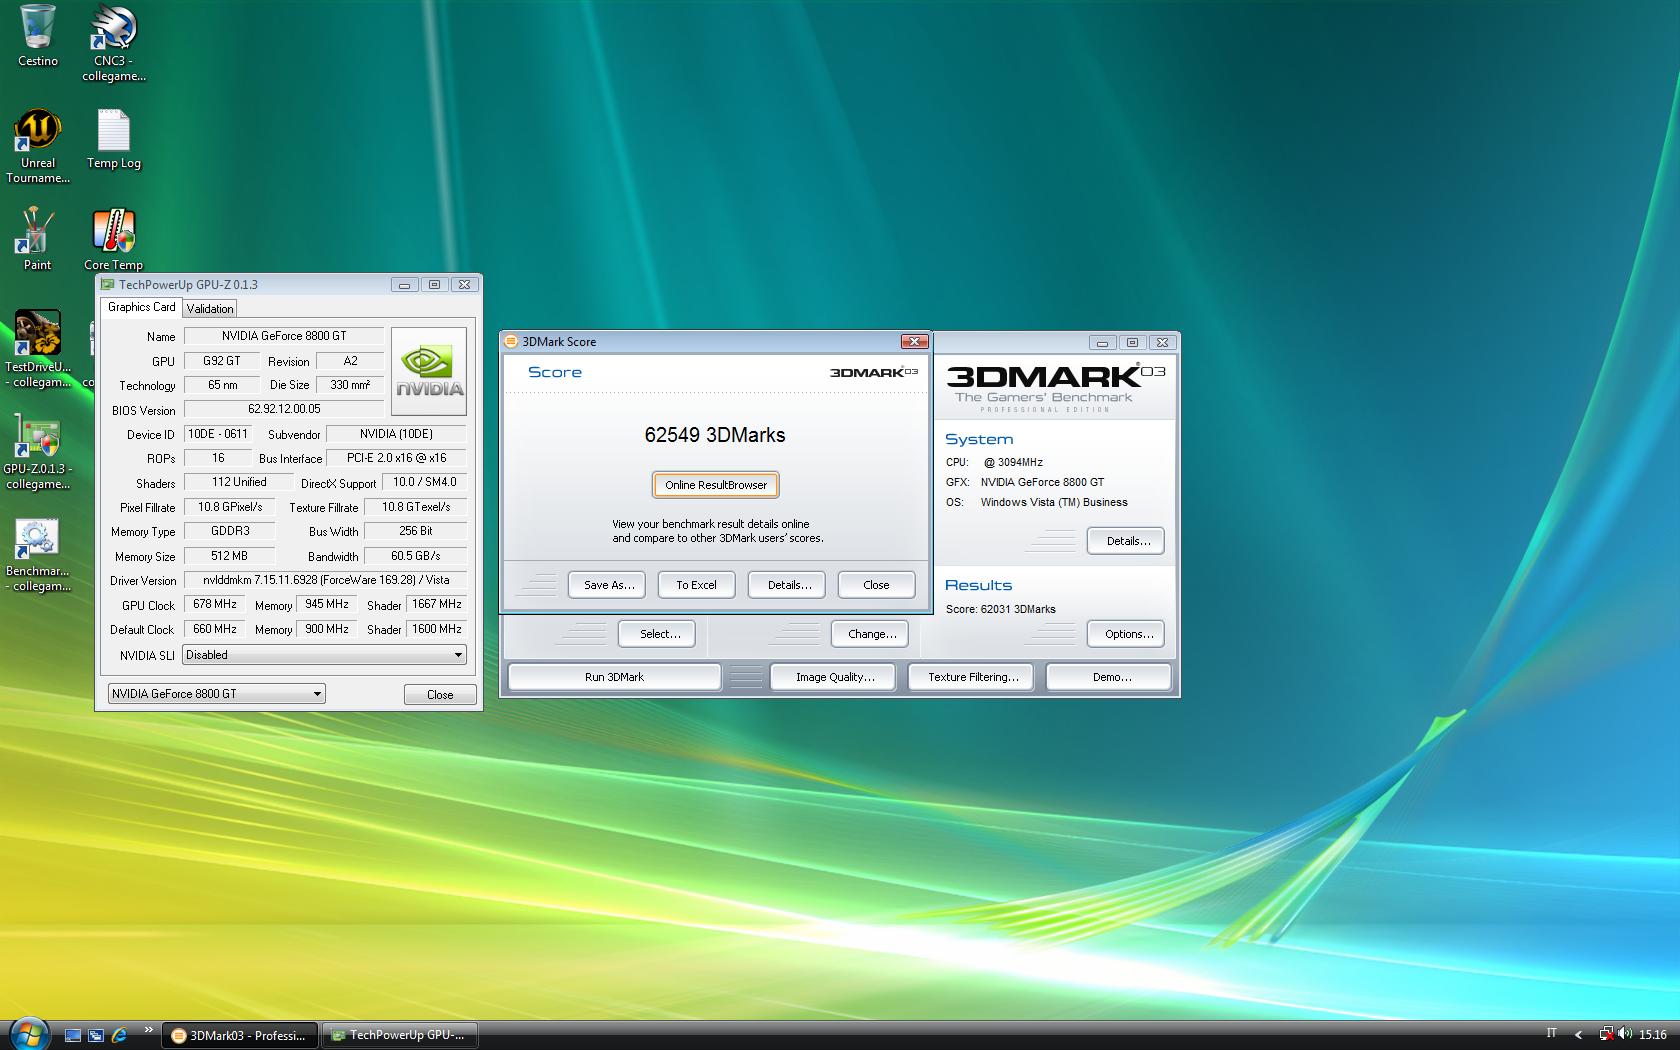Show hidden tray icons arrow
The height and width of the screenshot is (1050, 1680).
click(x=1579, y=1035)
